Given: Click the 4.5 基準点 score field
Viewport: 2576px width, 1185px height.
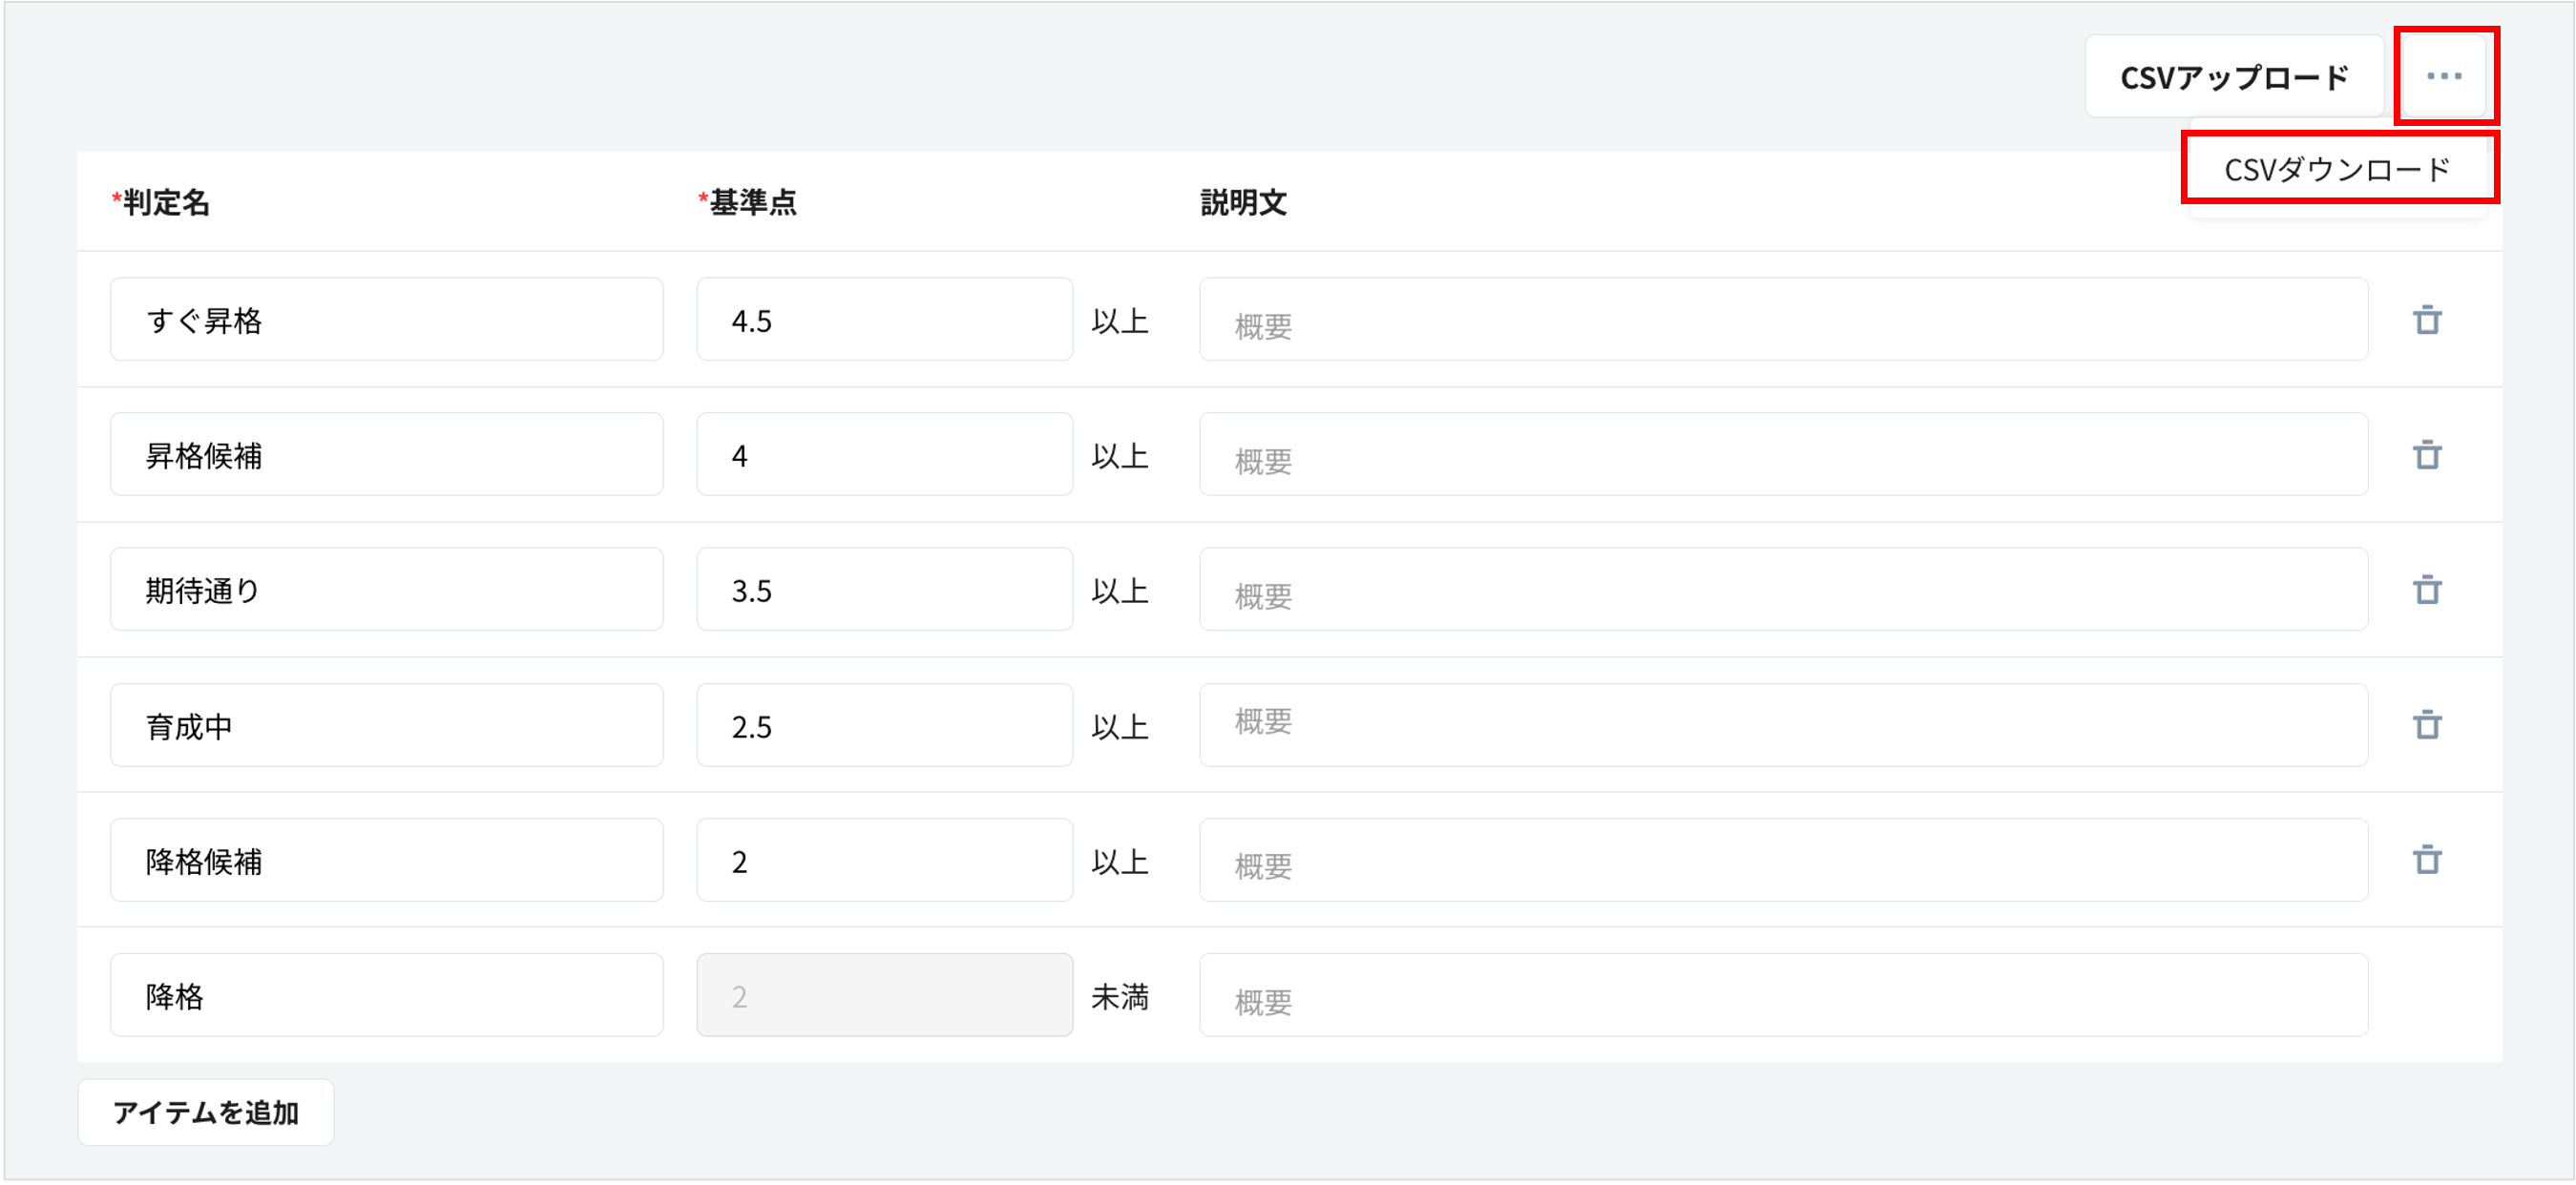Looking at the screenshot, I should pyautogui.click(x=884, y=318).
